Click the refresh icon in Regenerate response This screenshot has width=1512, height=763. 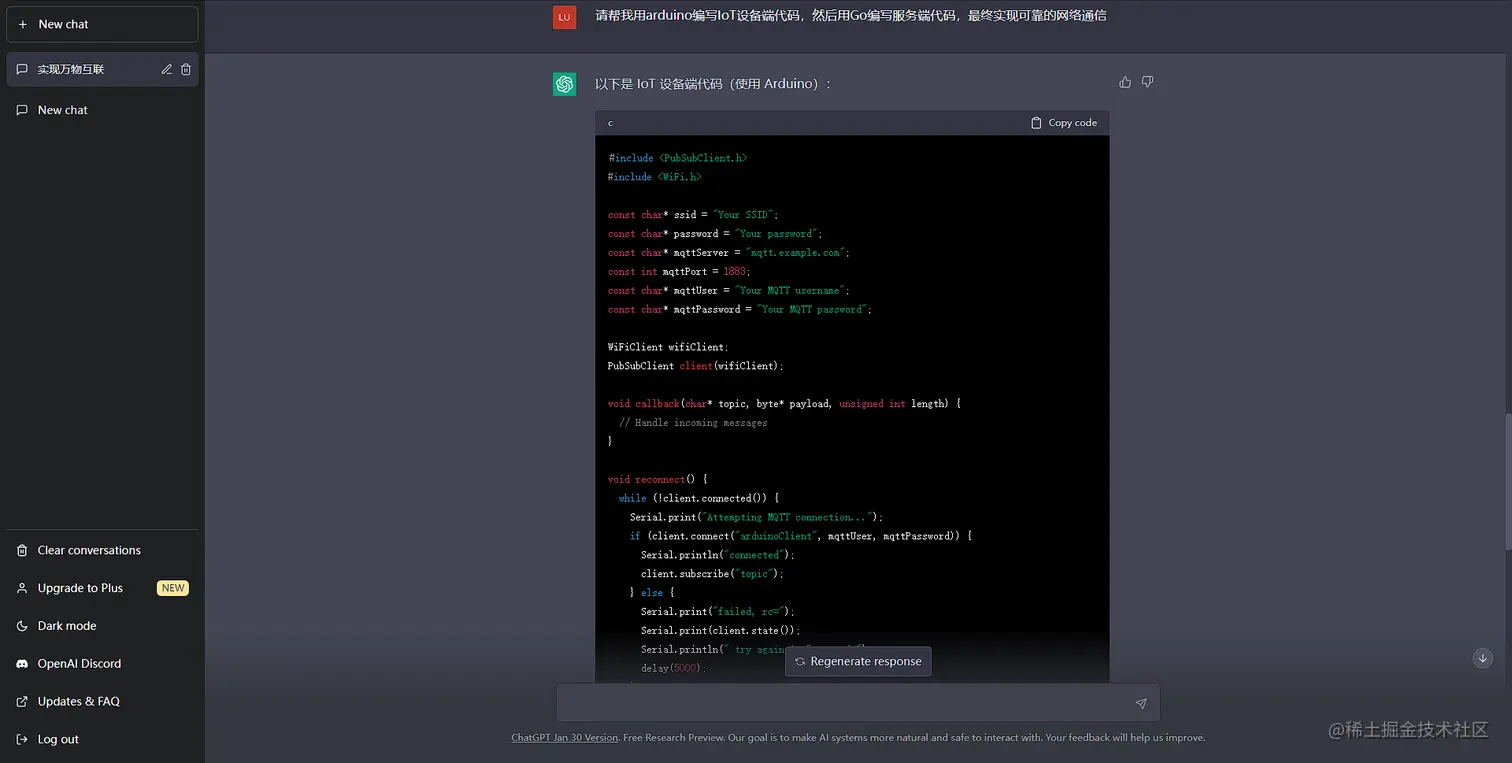[x=800, y=661]
